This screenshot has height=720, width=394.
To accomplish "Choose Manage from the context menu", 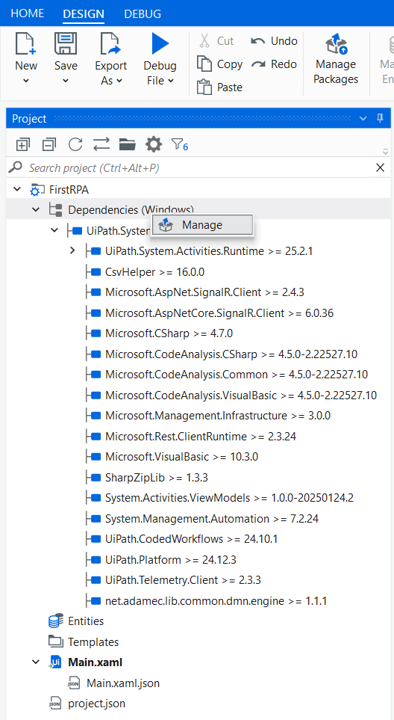I will coord(203,225).
